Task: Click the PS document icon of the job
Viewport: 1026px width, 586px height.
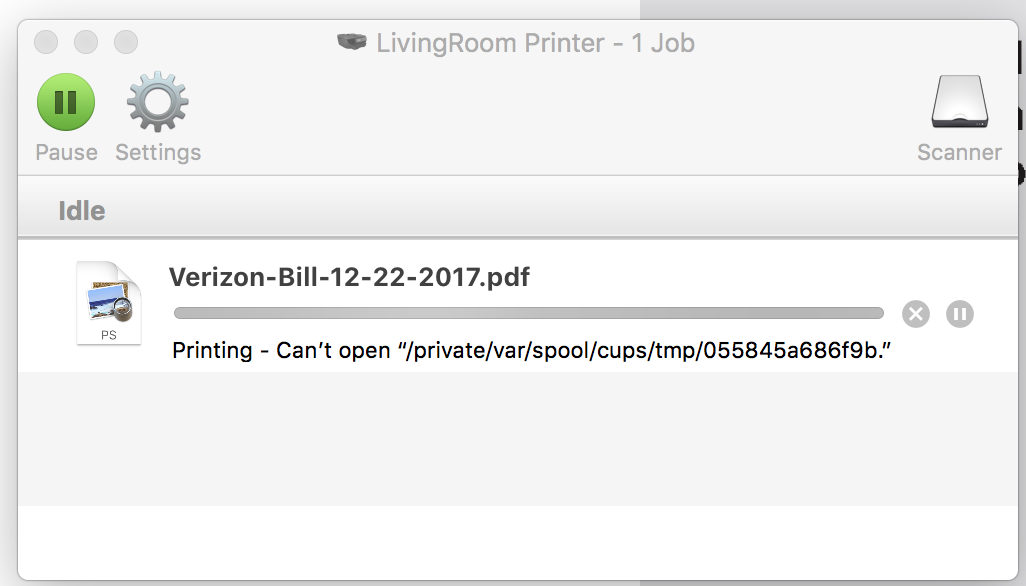Action: (108, 303)
